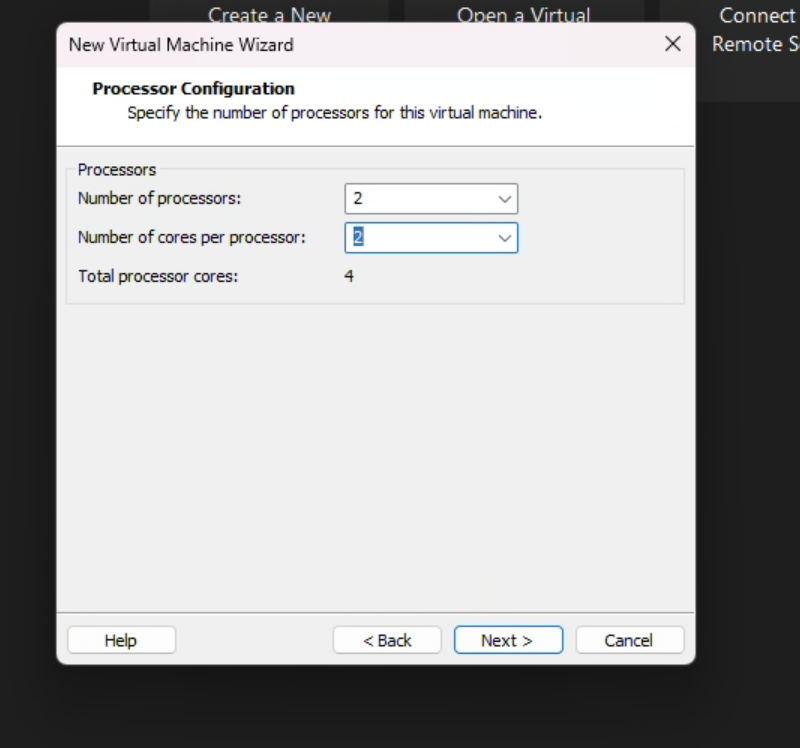Click the total processor cores value 4

349,276
